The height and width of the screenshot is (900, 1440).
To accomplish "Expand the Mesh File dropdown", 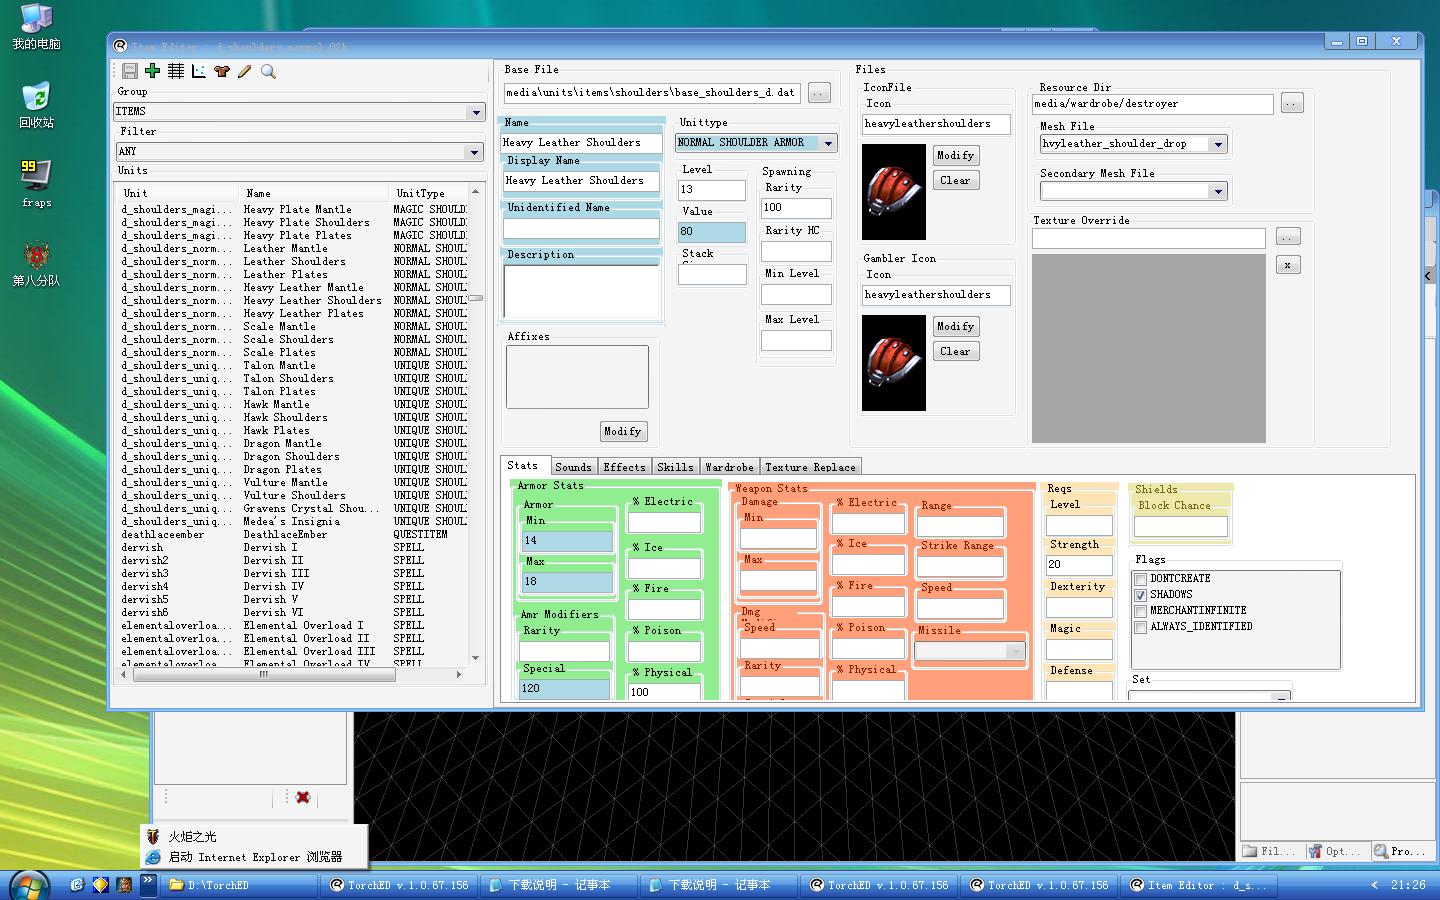I will 1218,144.
